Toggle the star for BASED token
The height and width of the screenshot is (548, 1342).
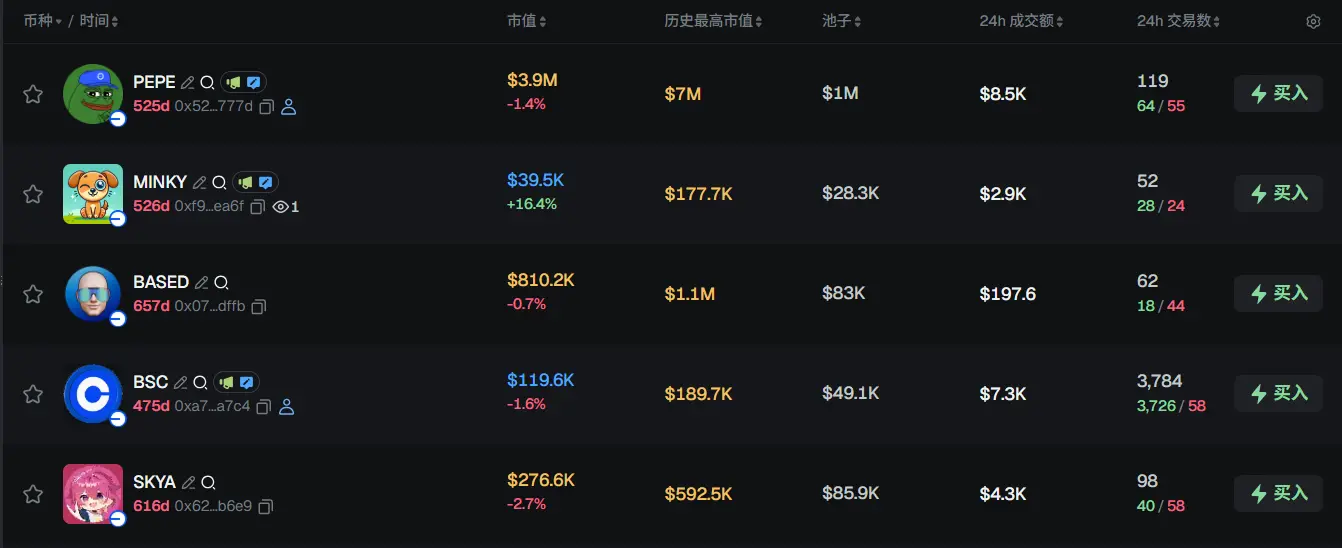point(33,294)
